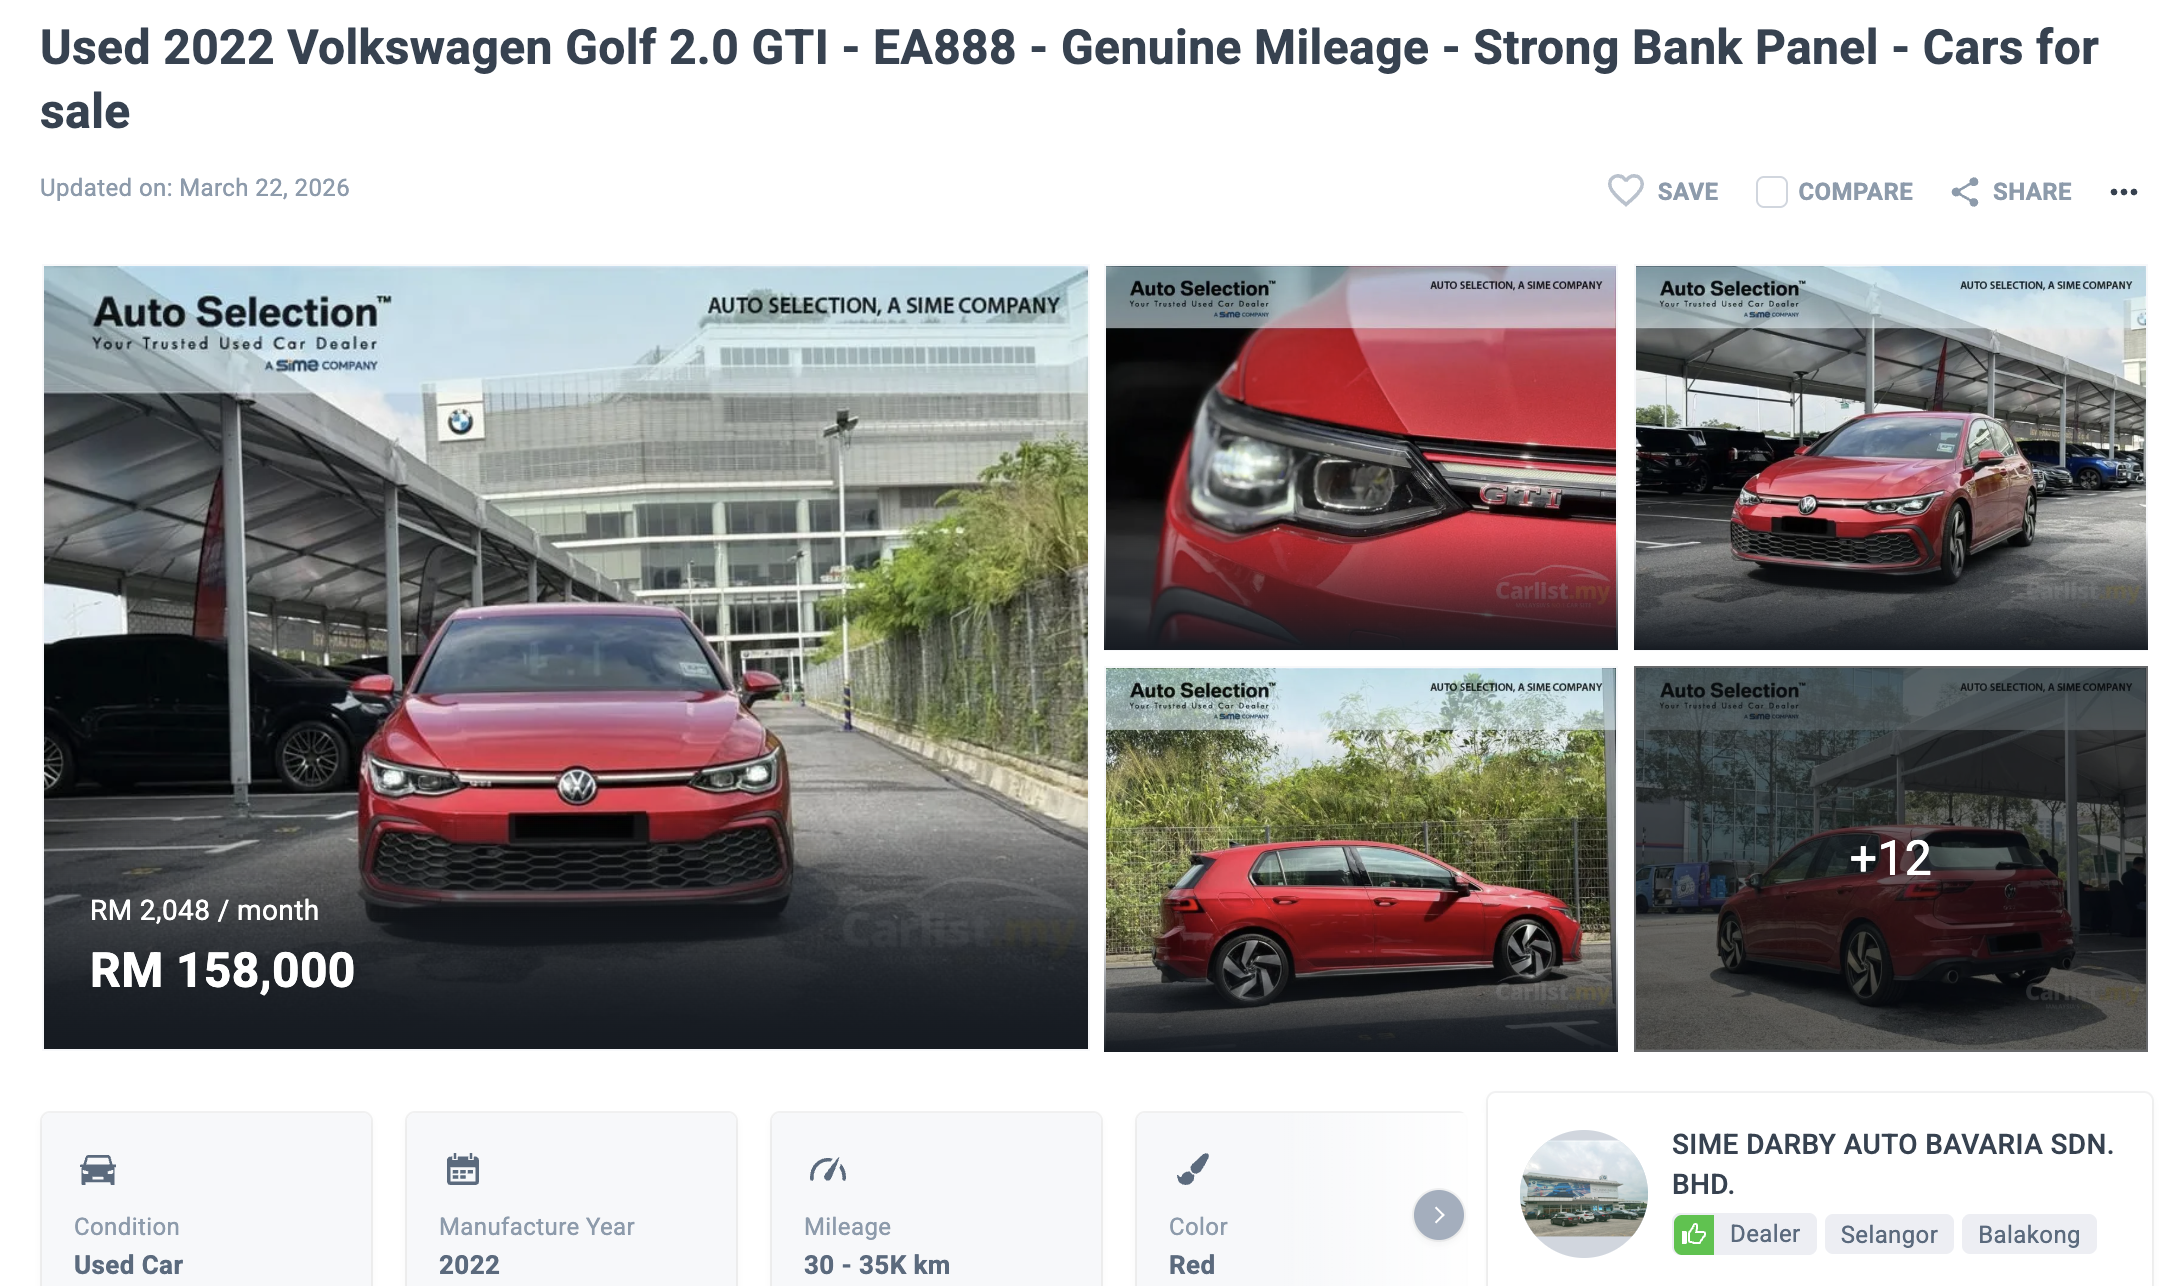This screenshot has height=1286, width=2168.
Task: Click the Color paintbrush icon
Action: [x=1193, y=1169]
